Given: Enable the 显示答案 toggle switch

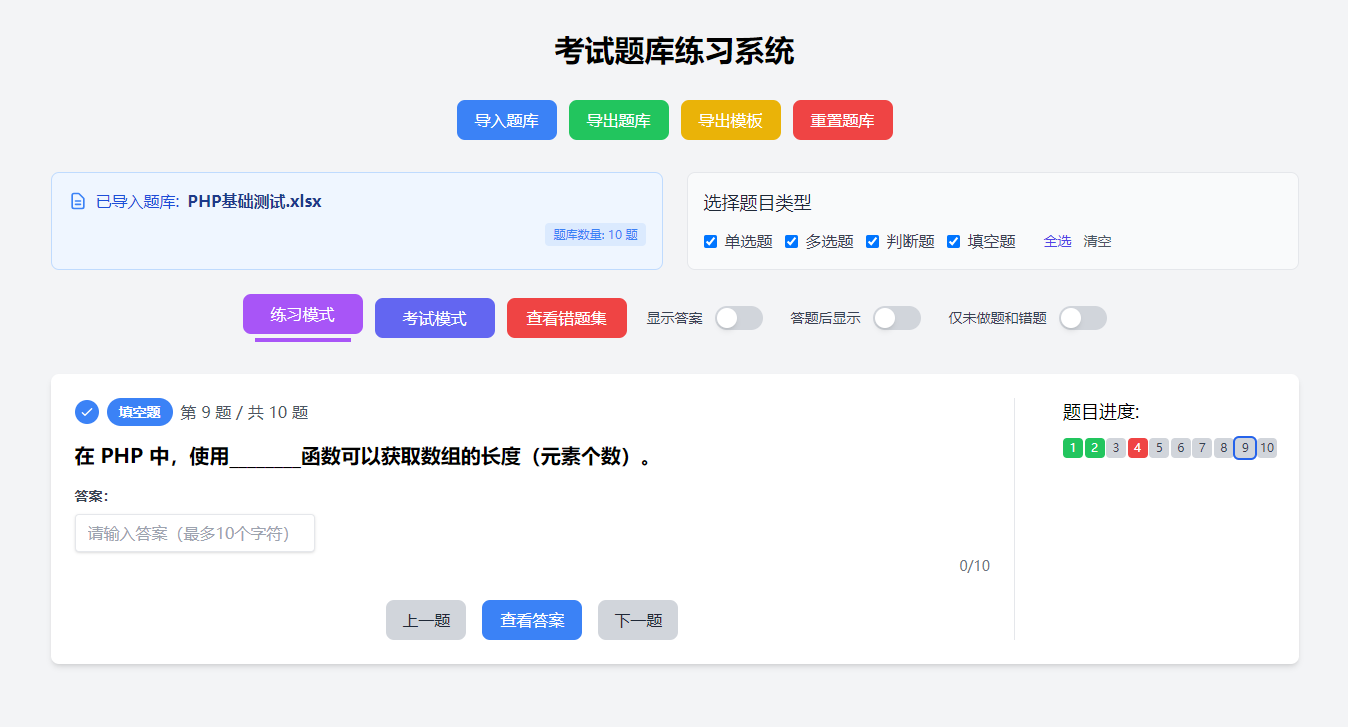Looking at the screenshot, I should click(739, 318).
